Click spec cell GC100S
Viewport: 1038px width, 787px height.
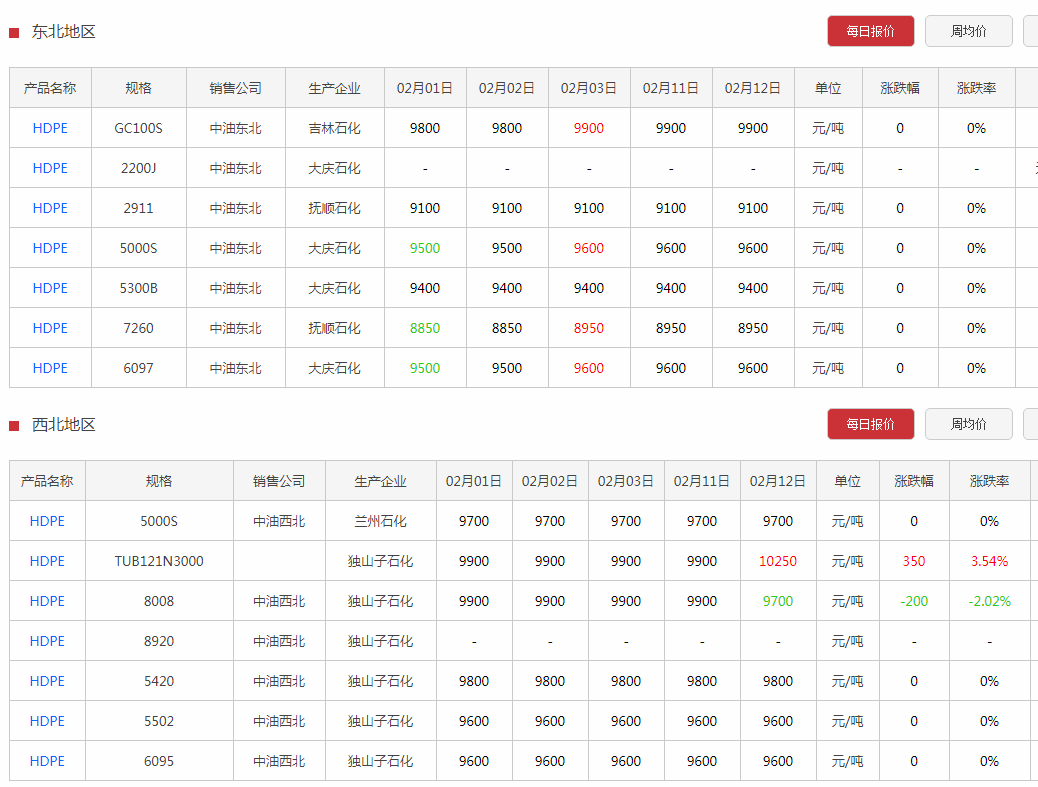pos(138,128)
